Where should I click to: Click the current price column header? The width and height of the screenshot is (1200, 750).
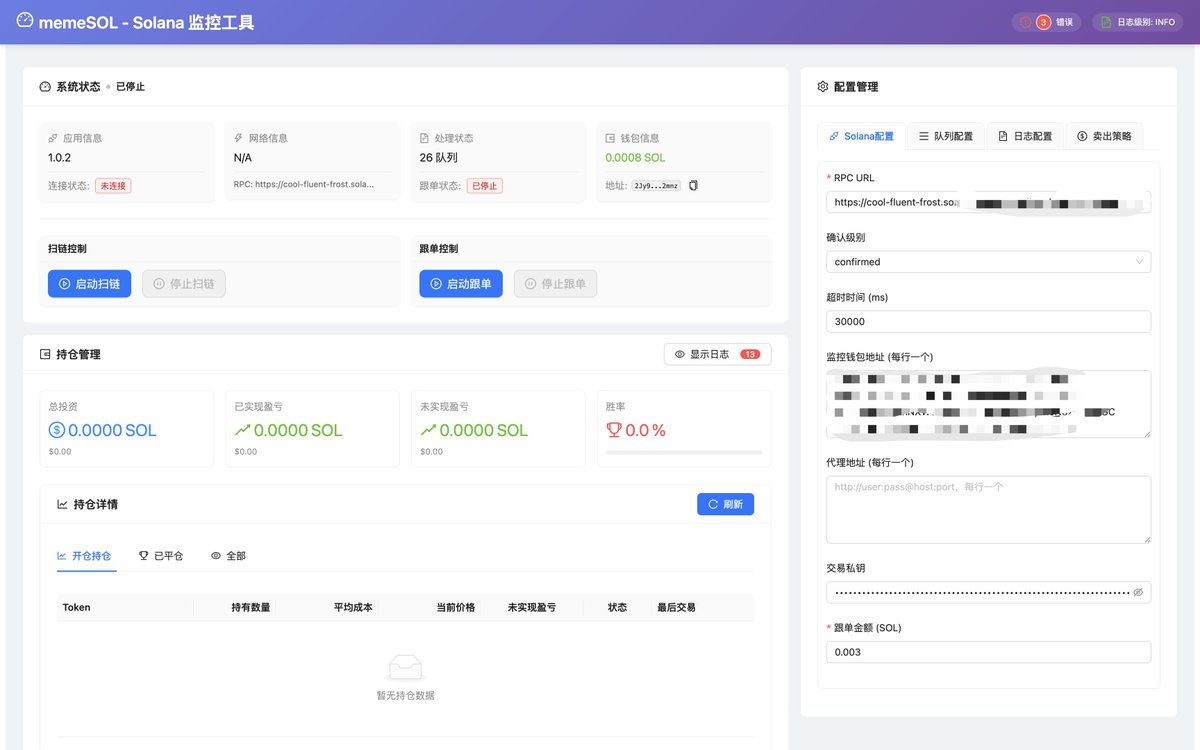(456, 607)
